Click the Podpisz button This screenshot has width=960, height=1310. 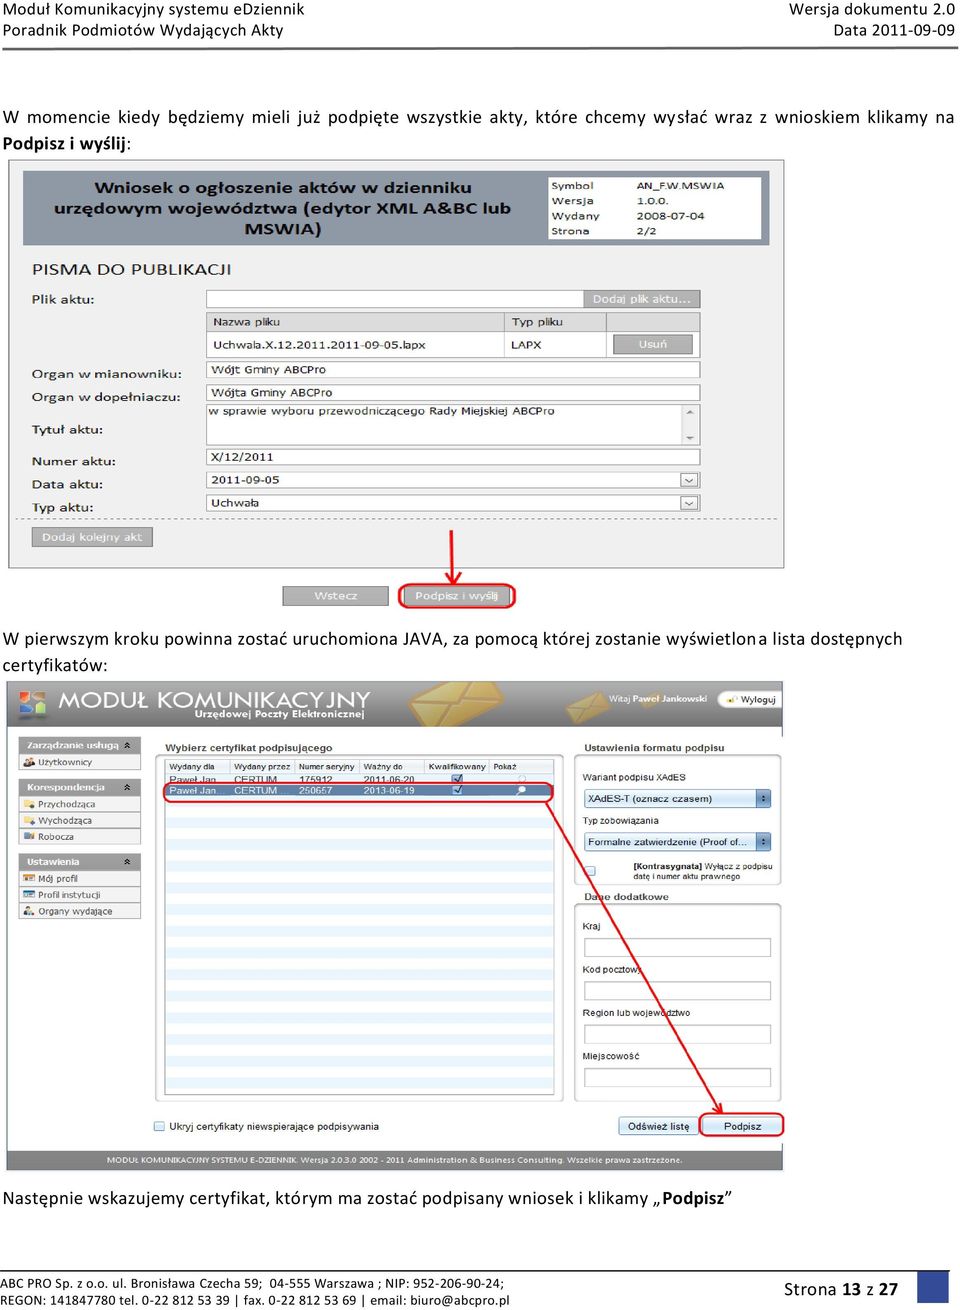coord(742,1126)
